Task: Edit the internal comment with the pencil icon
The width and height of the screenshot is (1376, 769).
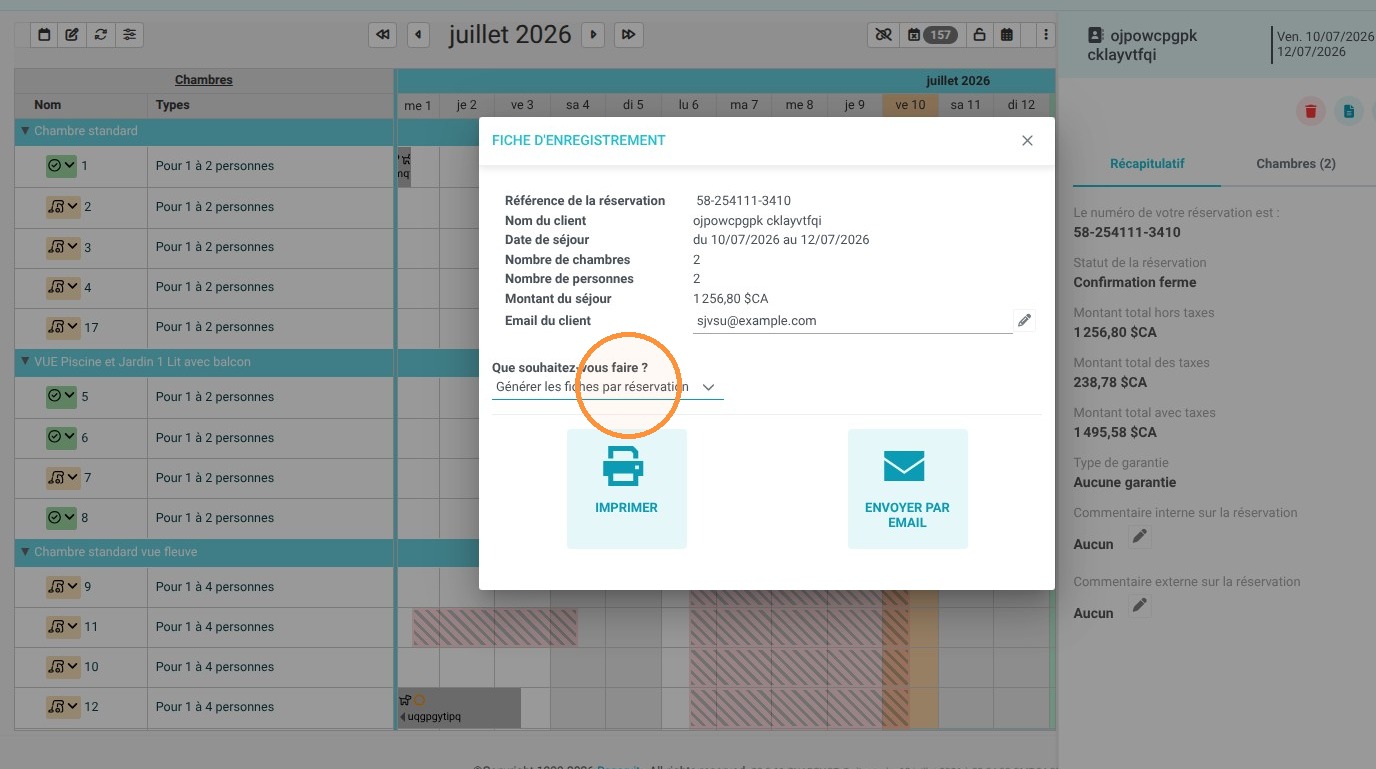Action: (1140, 538)
